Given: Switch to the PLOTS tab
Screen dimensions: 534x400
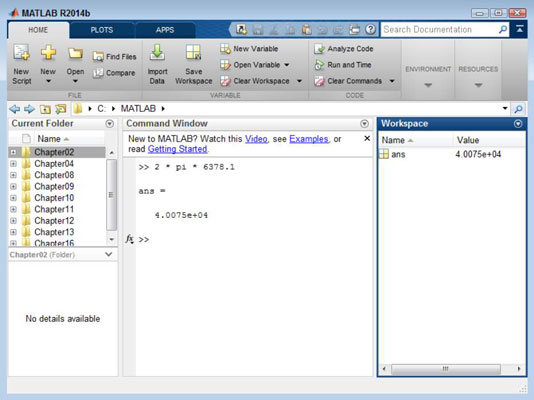Looking at the screenshot, I should pyautogui.click(x=102, y=30).
